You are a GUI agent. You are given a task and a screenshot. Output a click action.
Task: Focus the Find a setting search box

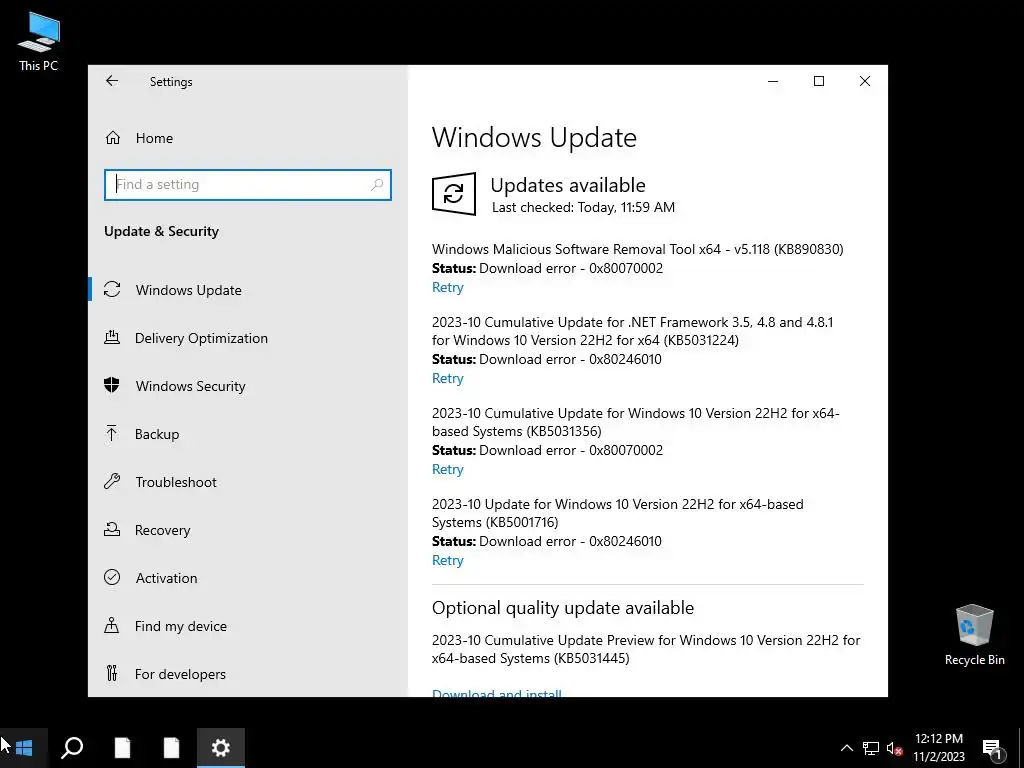click(x=248, y=185)
